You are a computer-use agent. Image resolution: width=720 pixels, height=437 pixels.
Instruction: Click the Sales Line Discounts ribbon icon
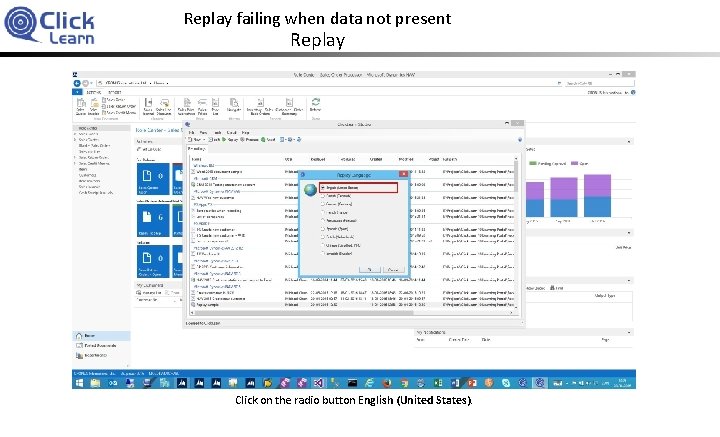pos(164,106)
